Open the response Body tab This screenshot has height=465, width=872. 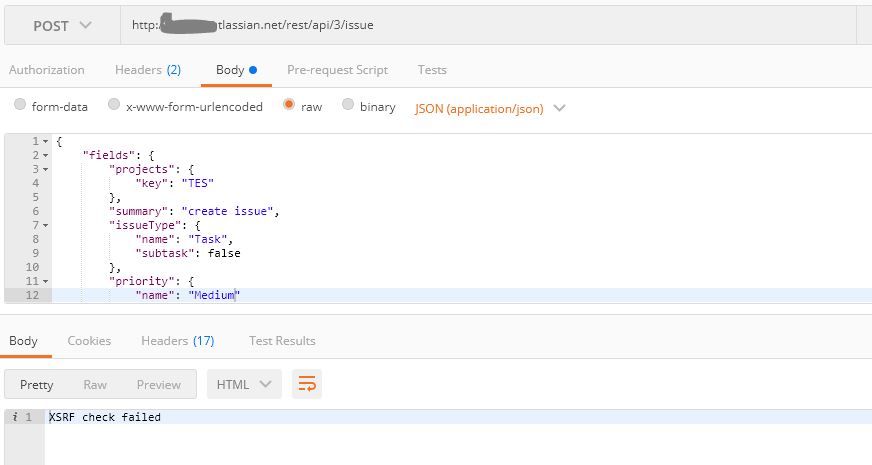click(x=23, y=341)
